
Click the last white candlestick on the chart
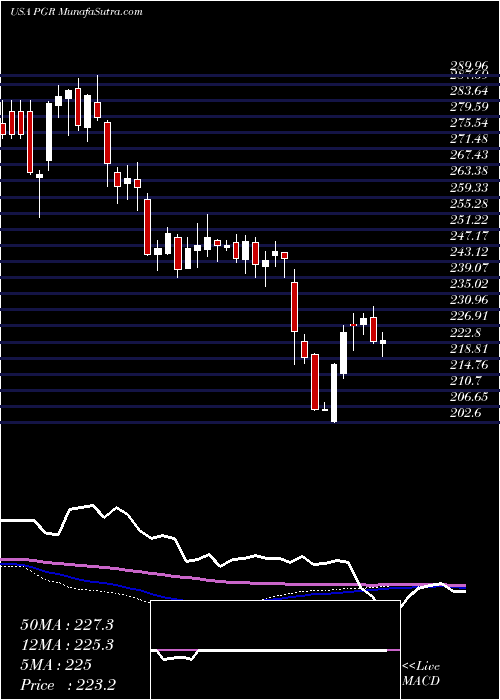pos(383,342)
